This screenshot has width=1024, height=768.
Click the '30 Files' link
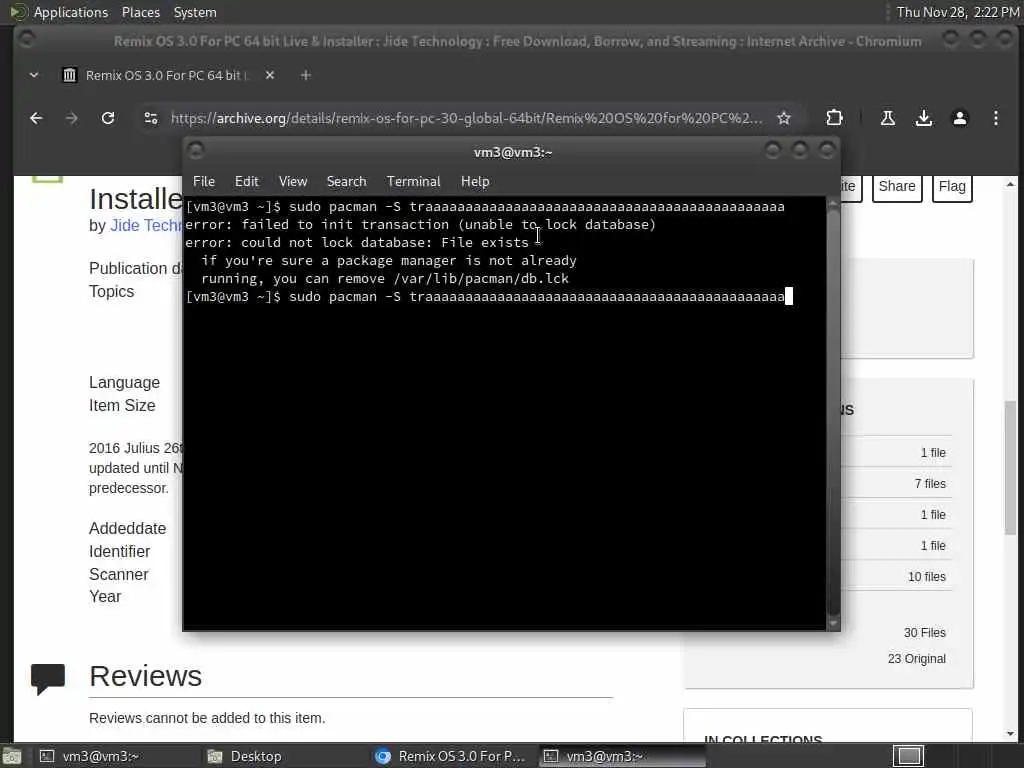(924, 633)
